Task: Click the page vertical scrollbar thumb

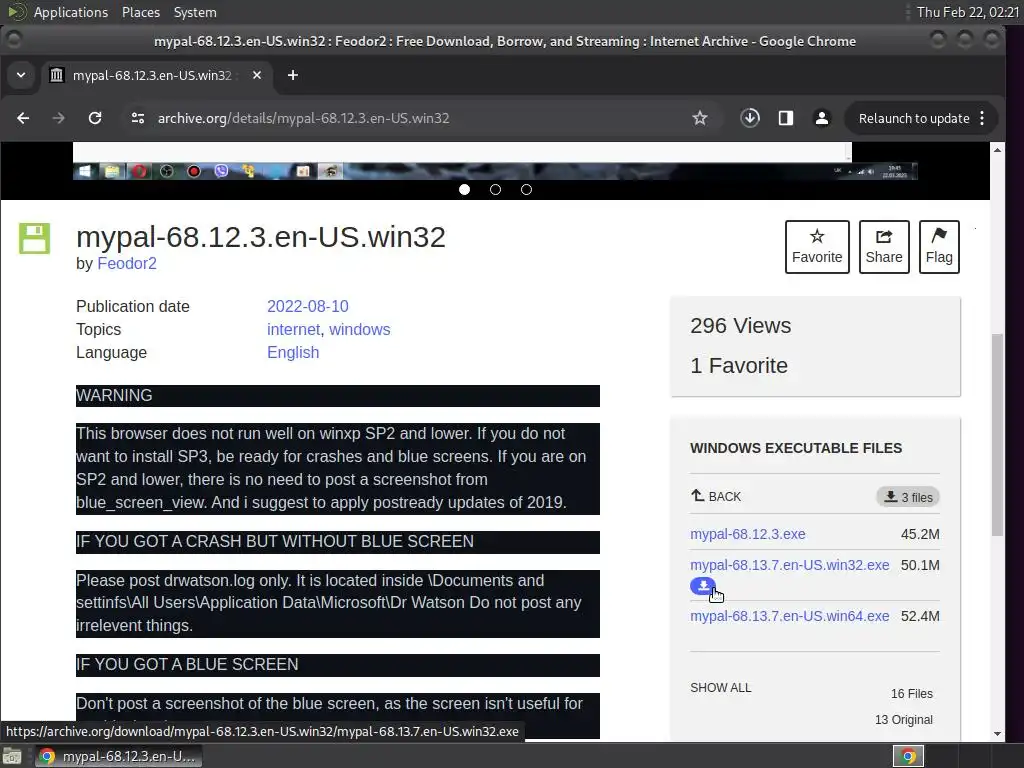Action: [x=997, y=434]
